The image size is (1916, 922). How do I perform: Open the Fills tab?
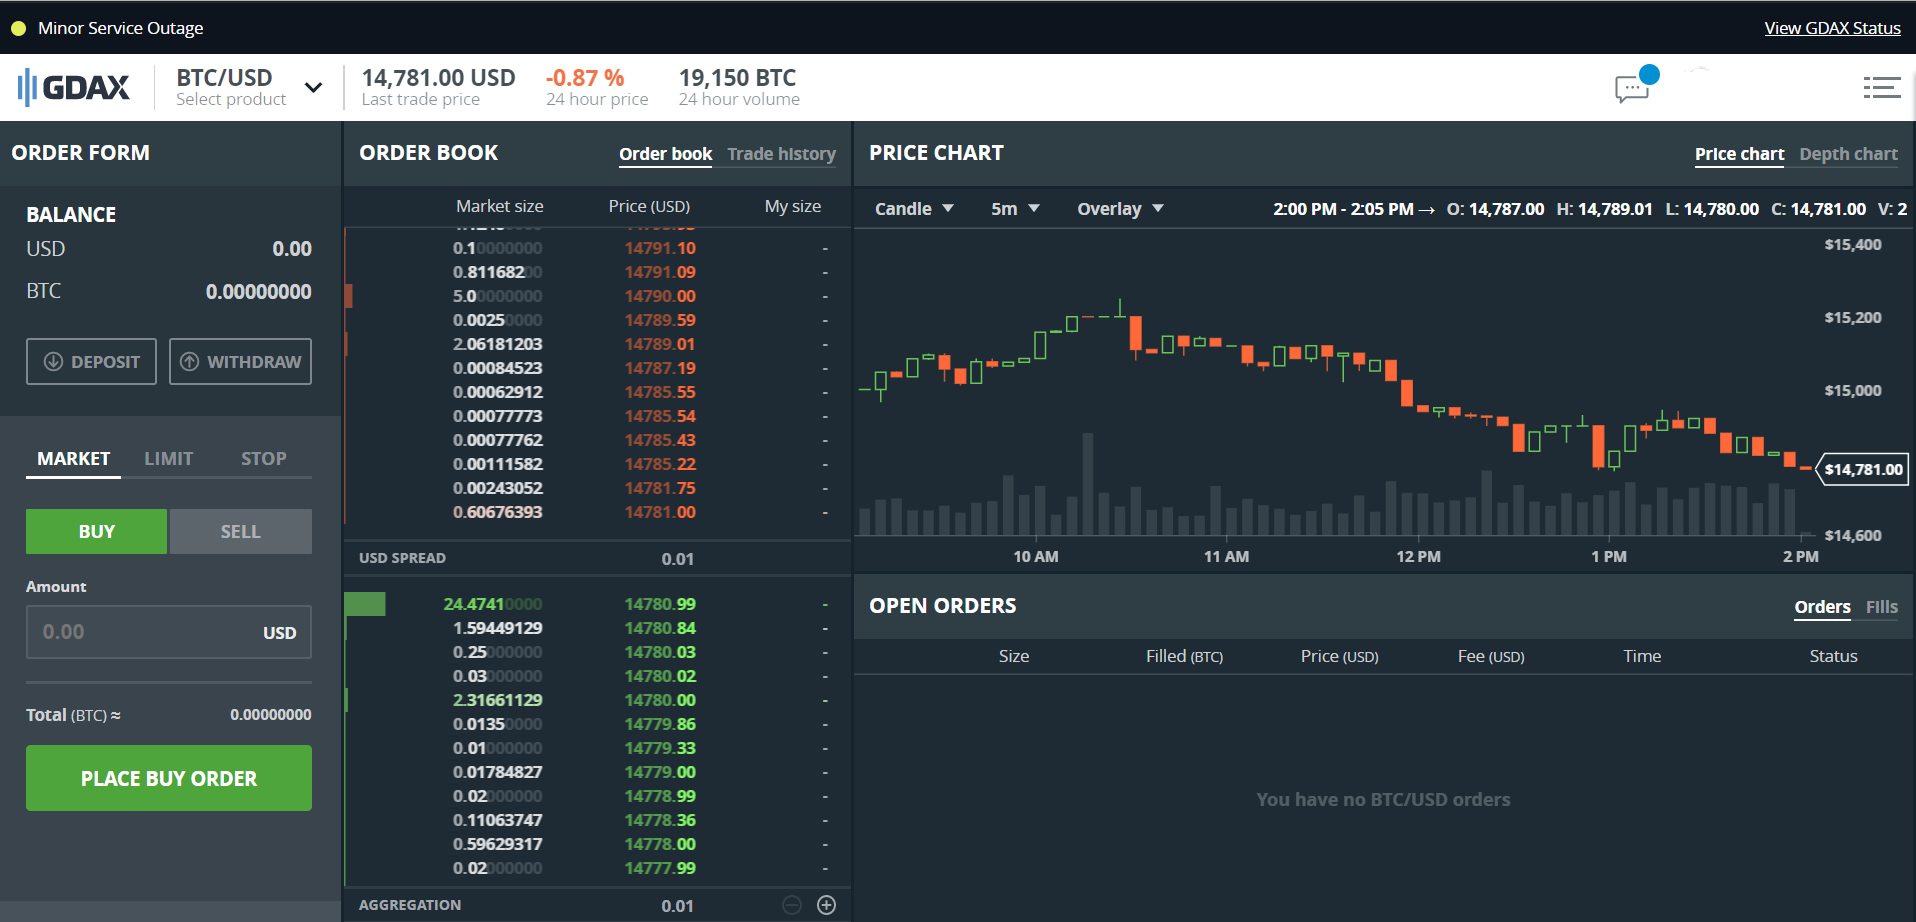pyautogui.click(x=1881, y=607)
